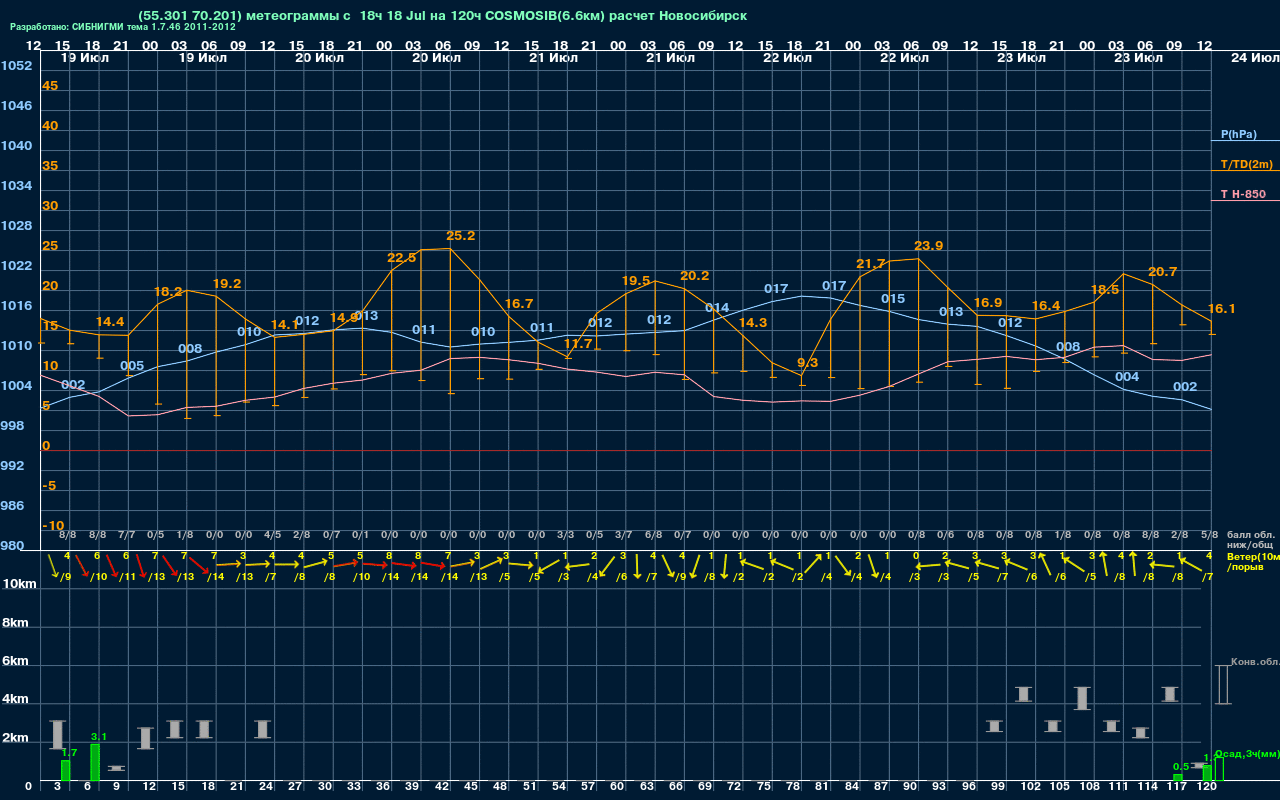Viewport: 1280px width, 800px height.
Task: Click the 16.7 temperature value
Action: coord(519,304)
